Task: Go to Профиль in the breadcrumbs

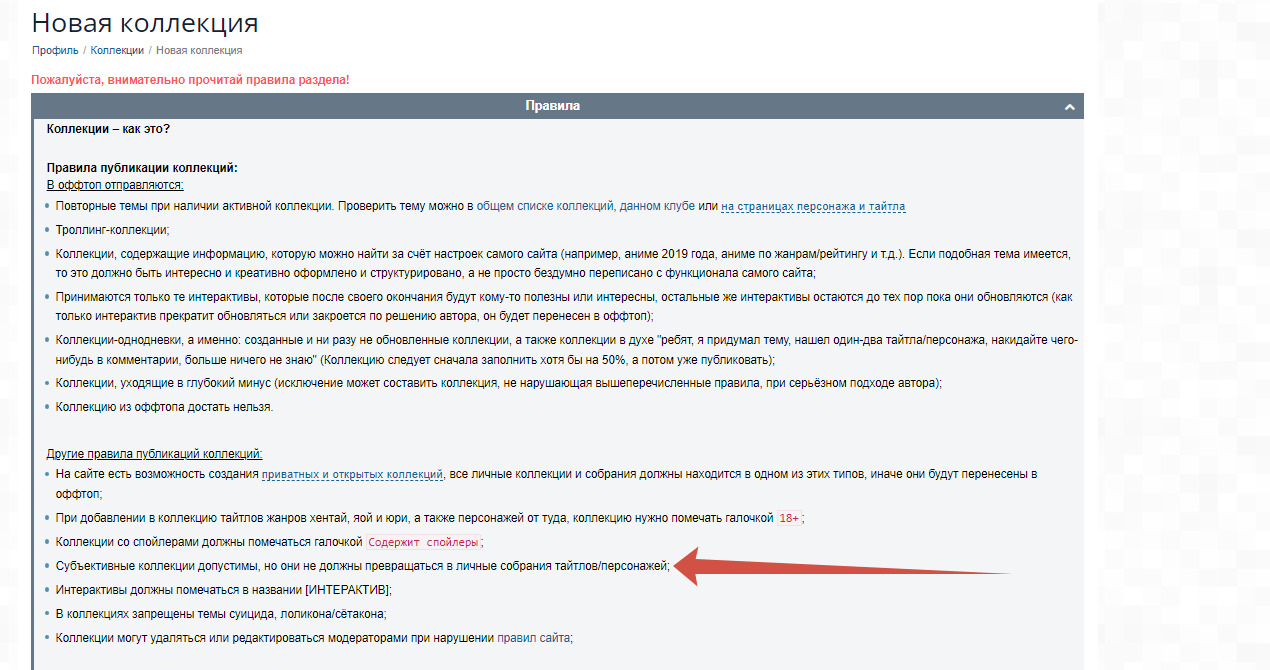Action: tap(55, 50)
